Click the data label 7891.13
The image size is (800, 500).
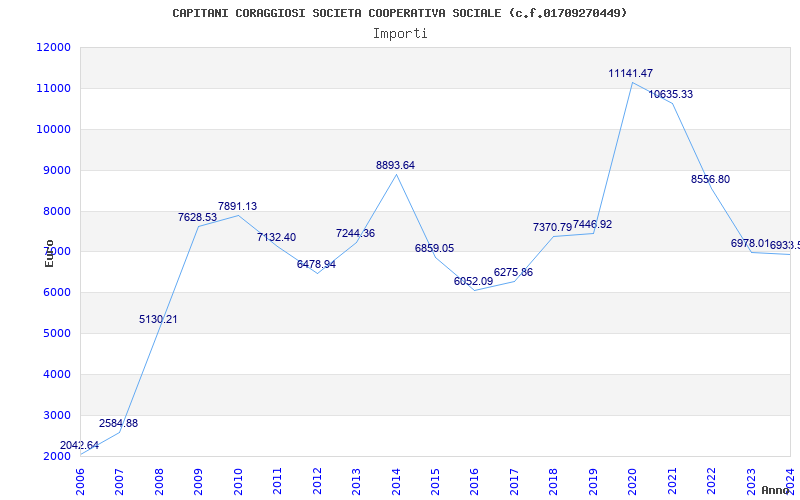[237, 207]
